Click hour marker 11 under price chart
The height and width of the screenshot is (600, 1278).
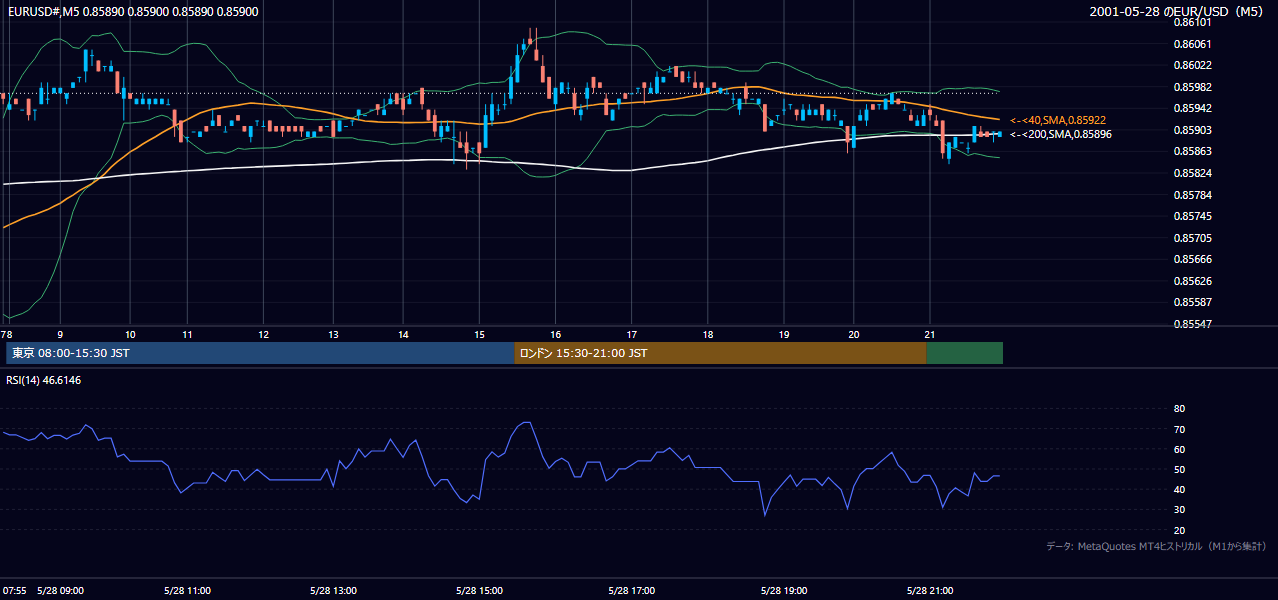pyautogui.click(x=186, y=334)
